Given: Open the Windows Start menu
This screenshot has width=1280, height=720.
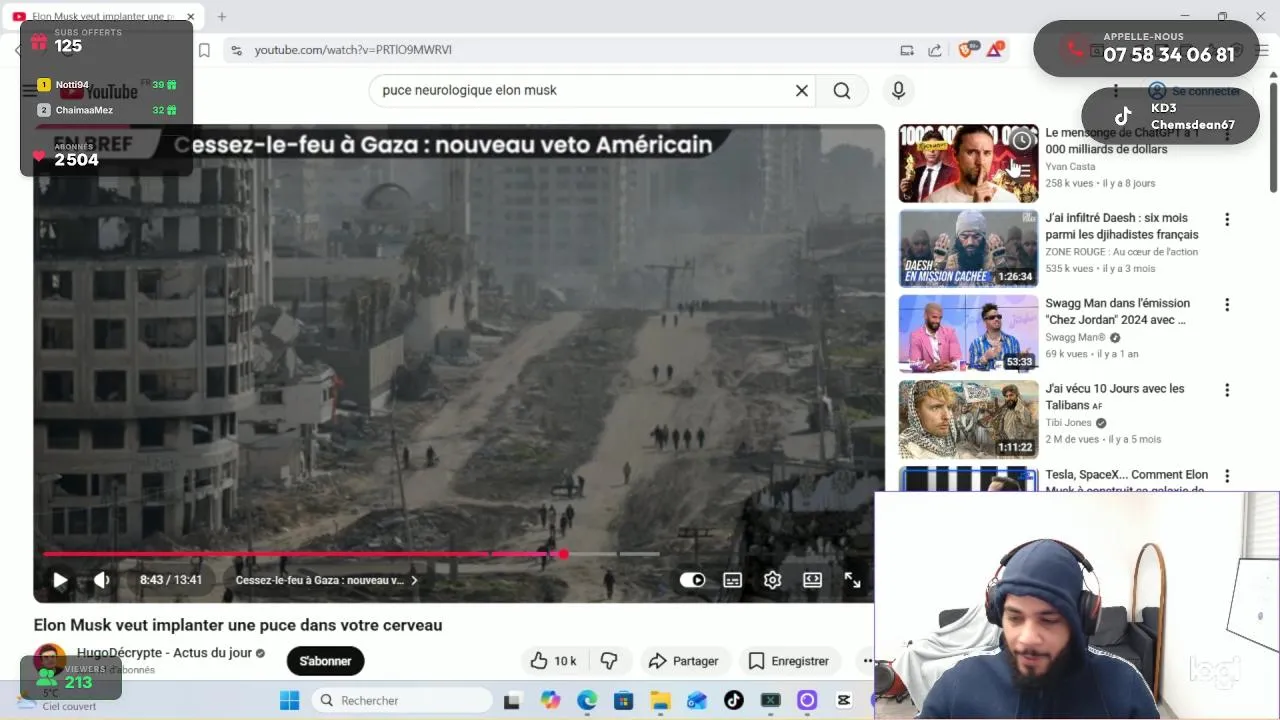Looking at the screenshot, I should click(x=289, y=700).
